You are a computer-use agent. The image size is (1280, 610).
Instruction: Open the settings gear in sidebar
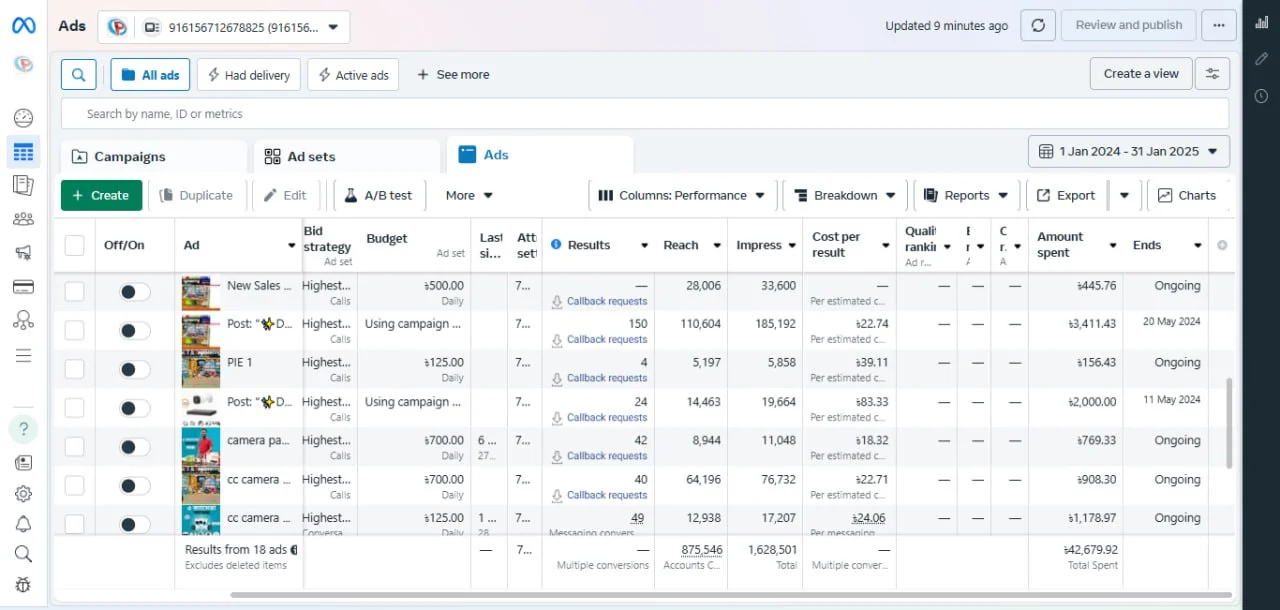coord(23,493)
